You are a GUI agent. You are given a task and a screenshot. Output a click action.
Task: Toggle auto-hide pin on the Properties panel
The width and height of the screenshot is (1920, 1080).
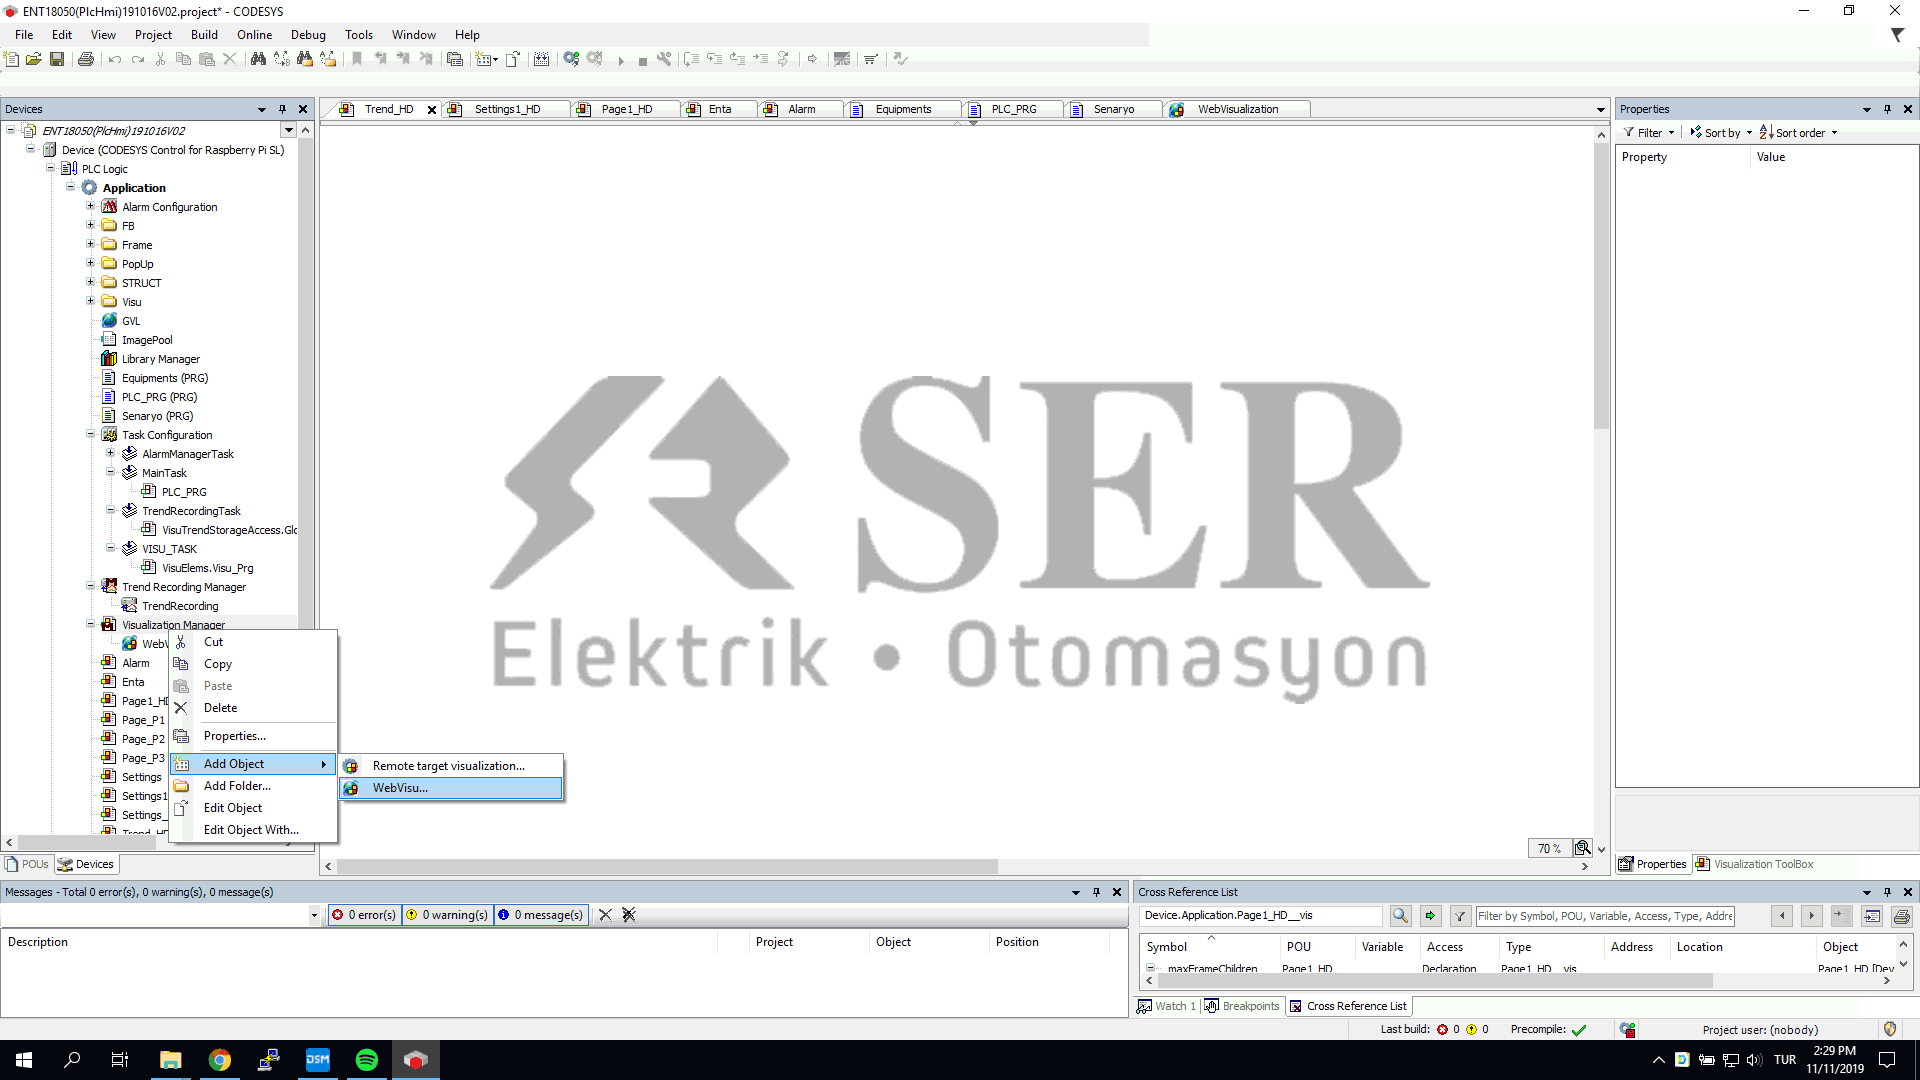click(x=1888, y=108)
